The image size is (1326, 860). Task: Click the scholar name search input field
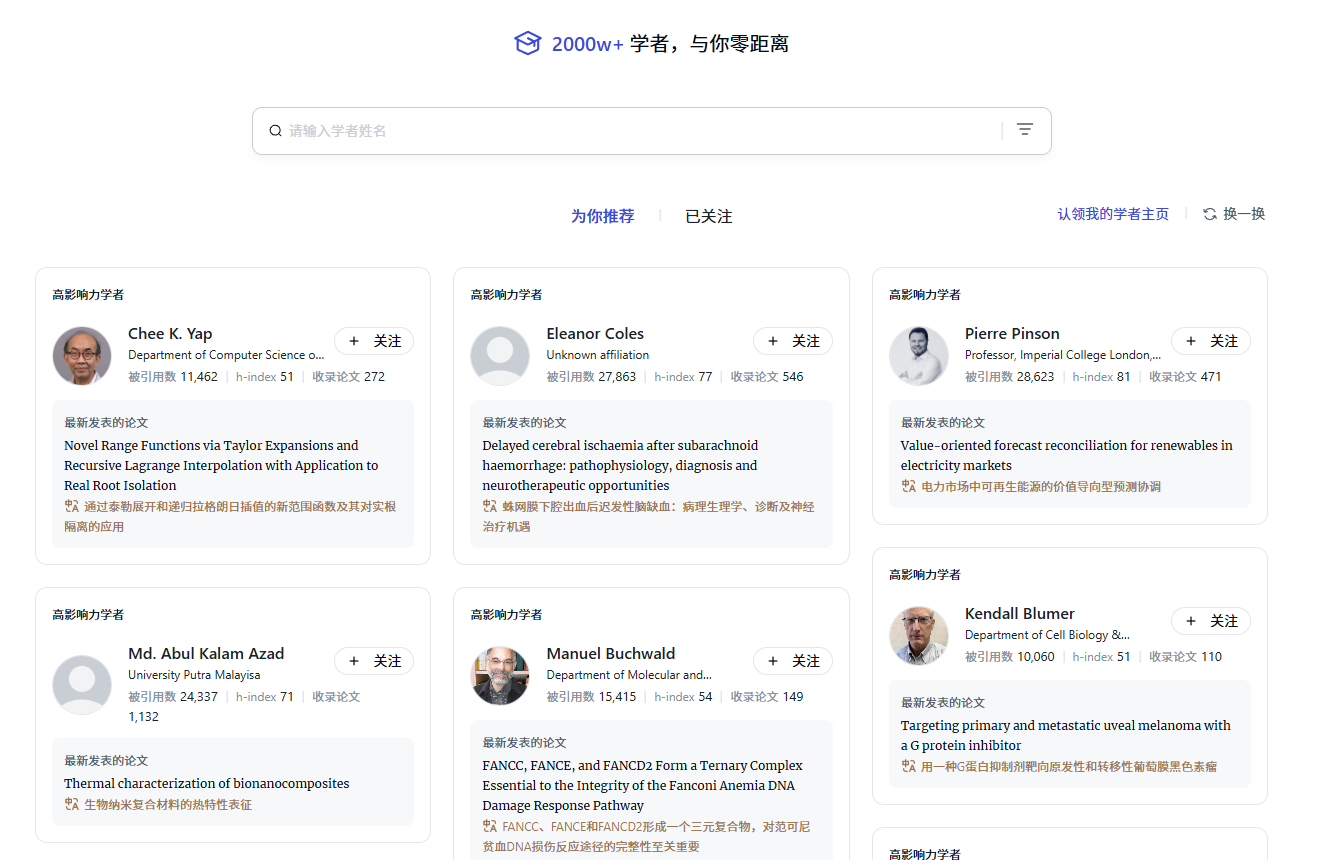640,131
